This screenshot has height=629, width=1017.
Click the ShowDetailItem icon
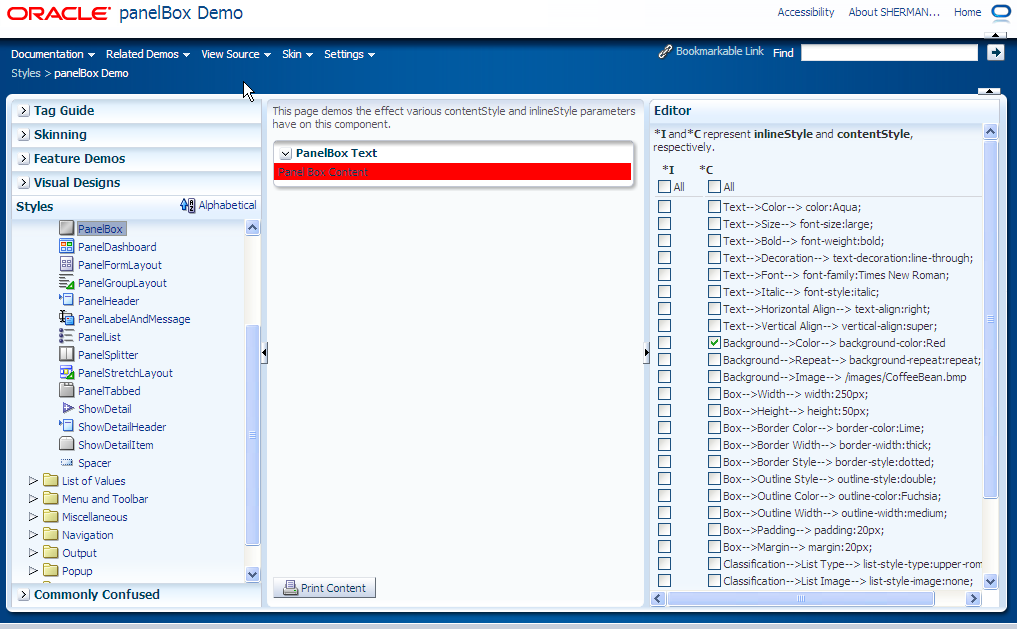click(66, 444)
